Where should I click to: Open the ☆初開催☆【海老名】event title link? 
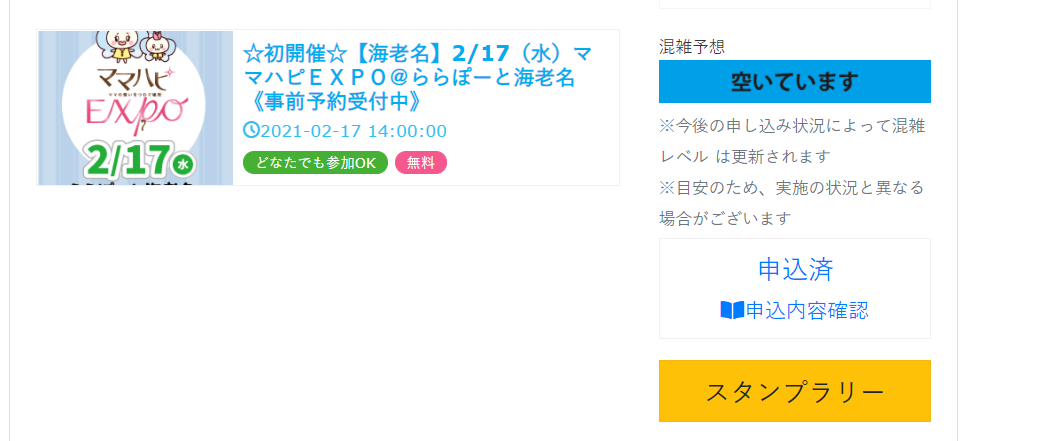point(417,77)
